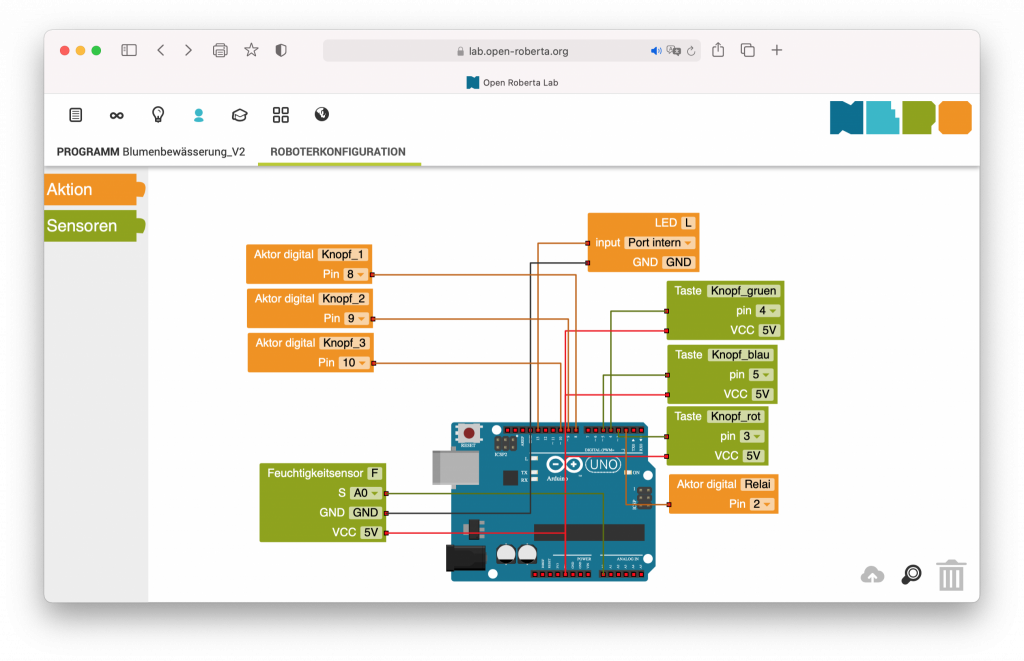The width and height of the screenshot is (1024, 661).
Task: Open the user account icon menu
Action: click(x=198, y=115)
